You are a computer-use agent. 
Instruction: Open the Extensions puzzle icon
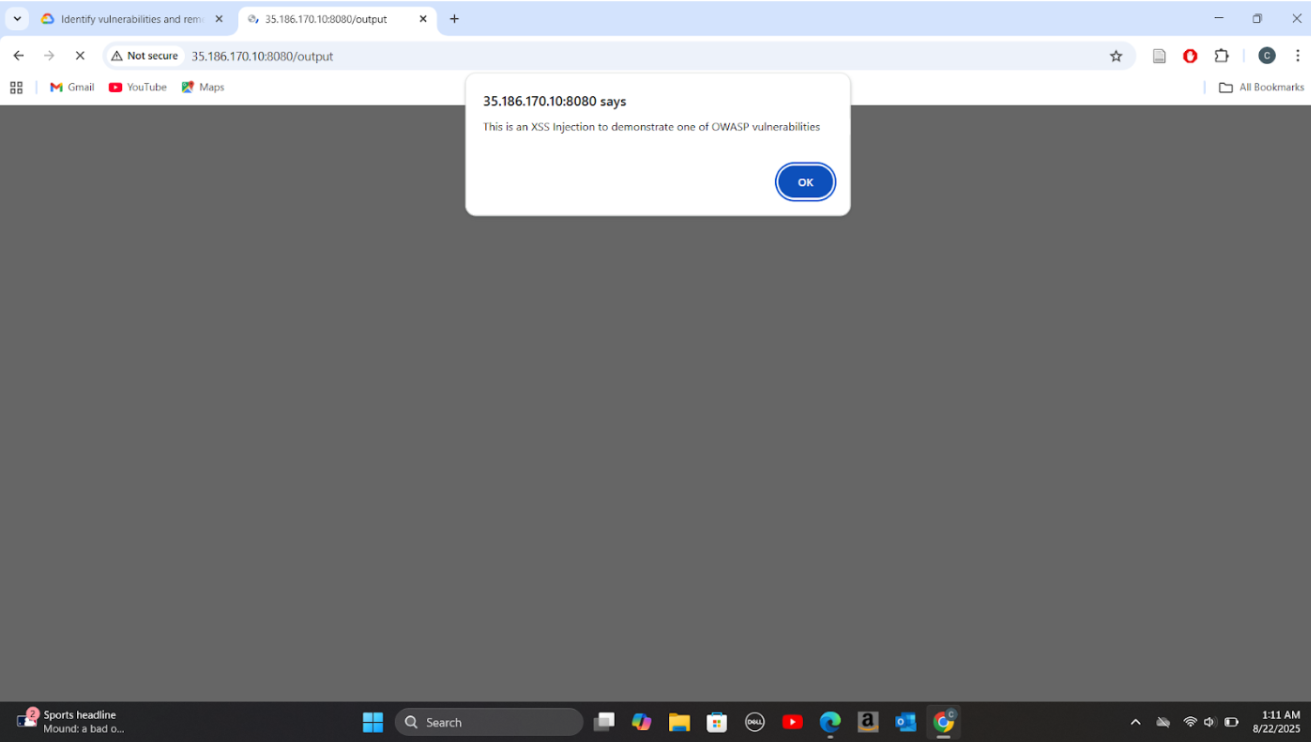[x=1221, y=56]
